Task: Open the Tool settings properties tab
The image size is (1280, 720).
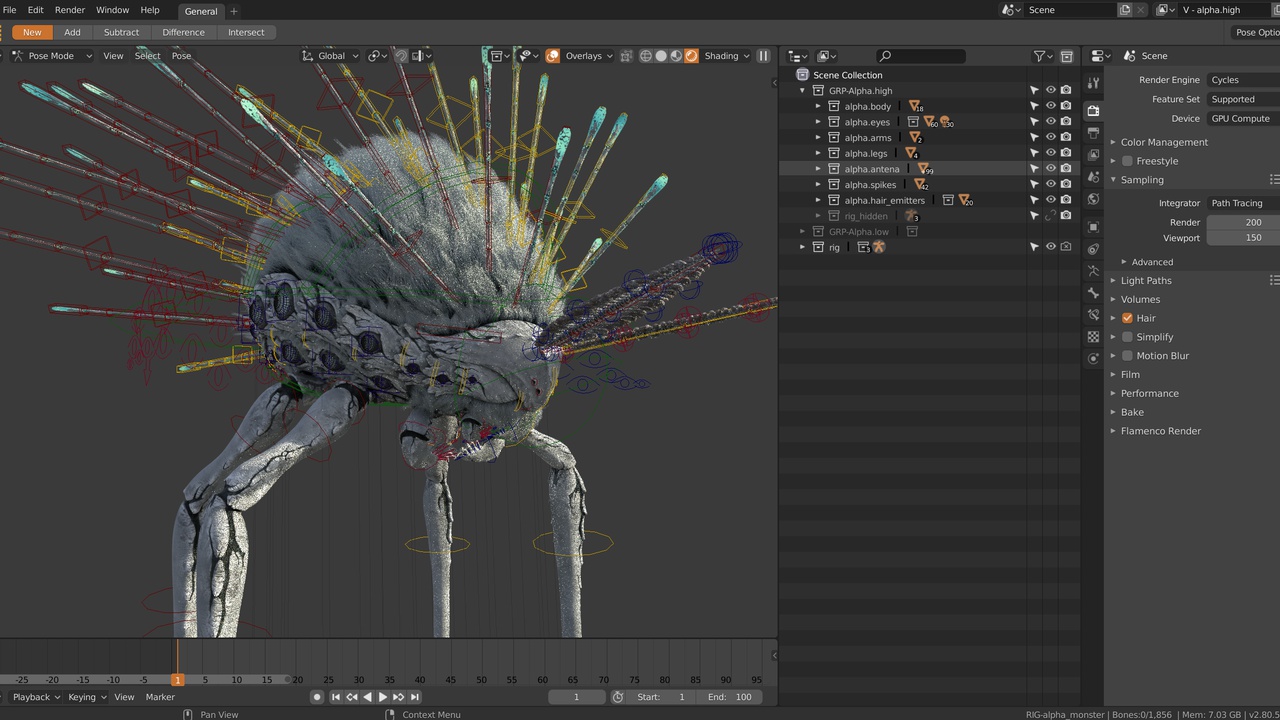Action: pyautogui.click(x=1093, y=84)
